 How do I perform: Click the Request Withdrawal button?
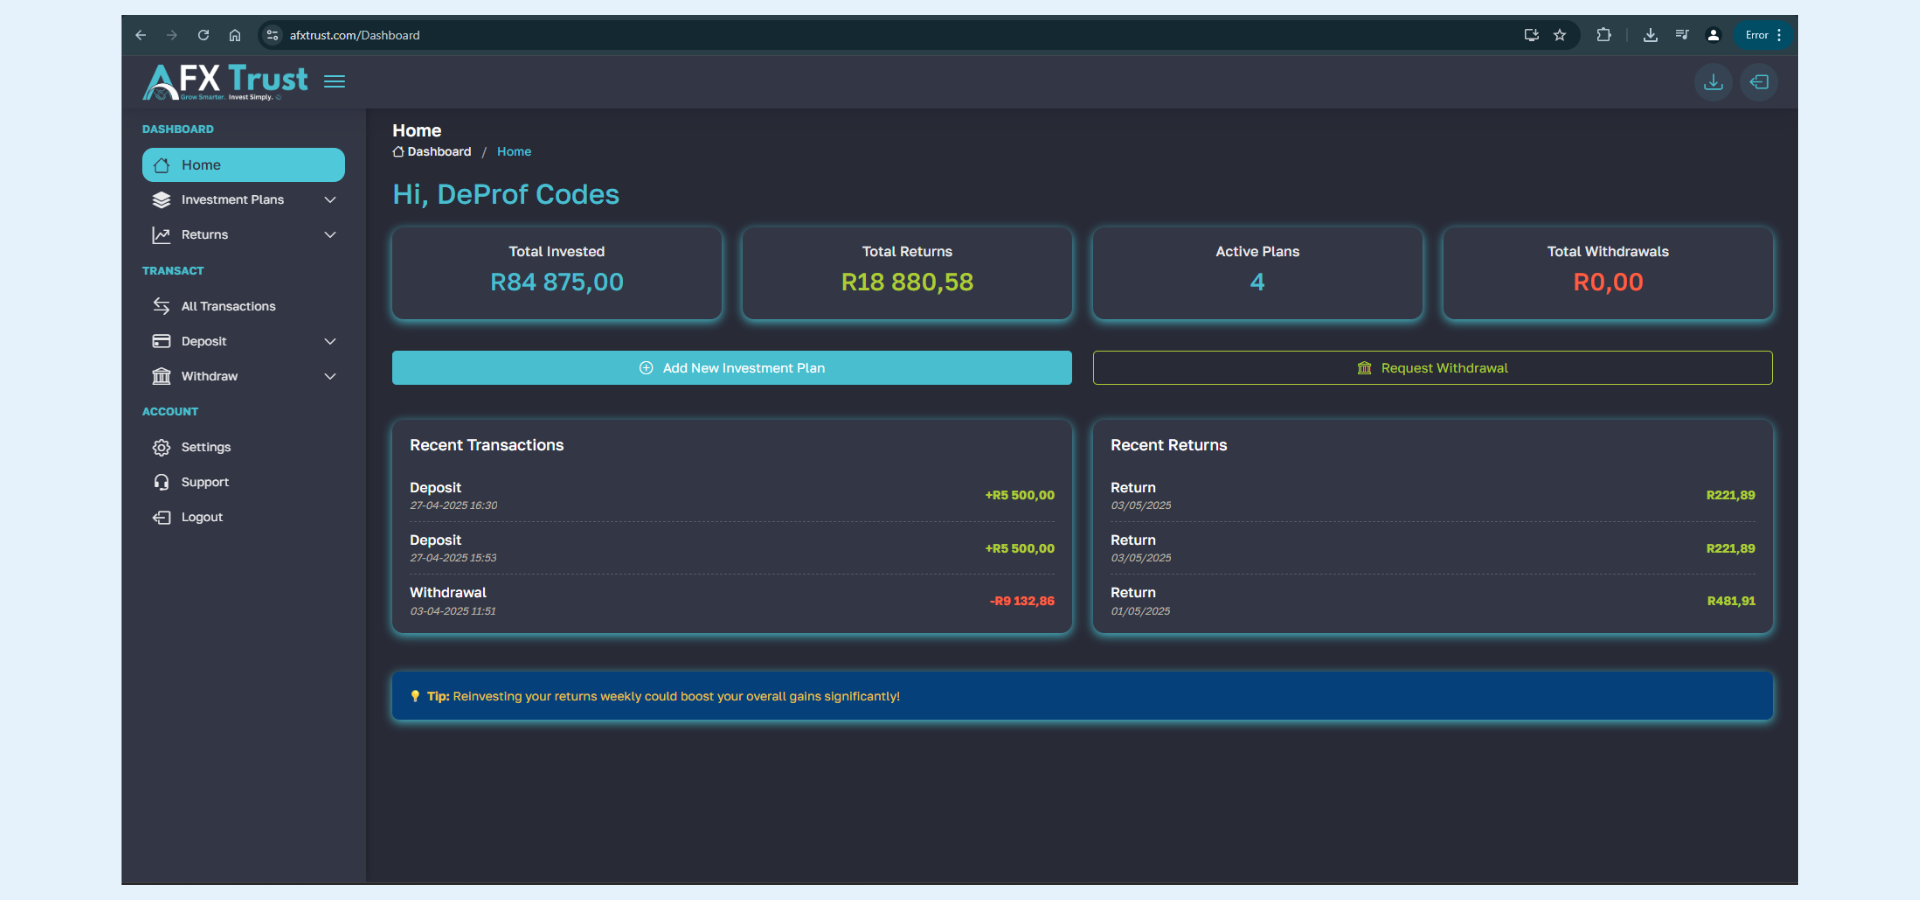click(x=1432, y=367)
